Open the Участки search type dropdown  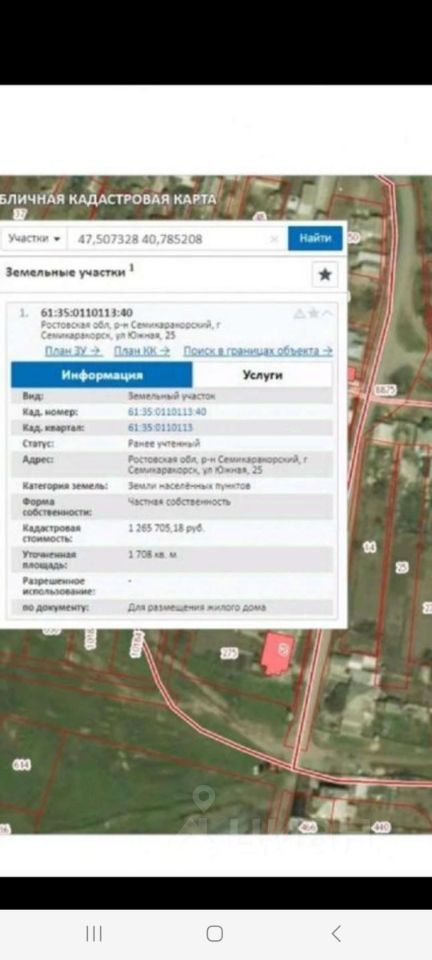click(34, 238)
